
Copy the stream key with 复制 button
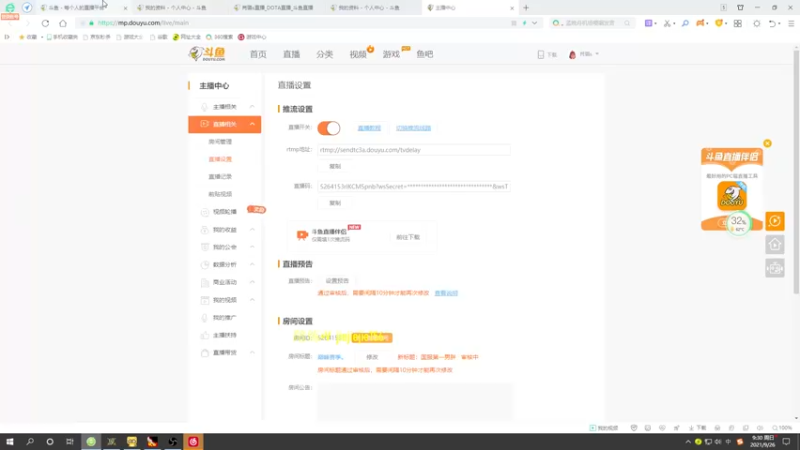click(335, 203)
